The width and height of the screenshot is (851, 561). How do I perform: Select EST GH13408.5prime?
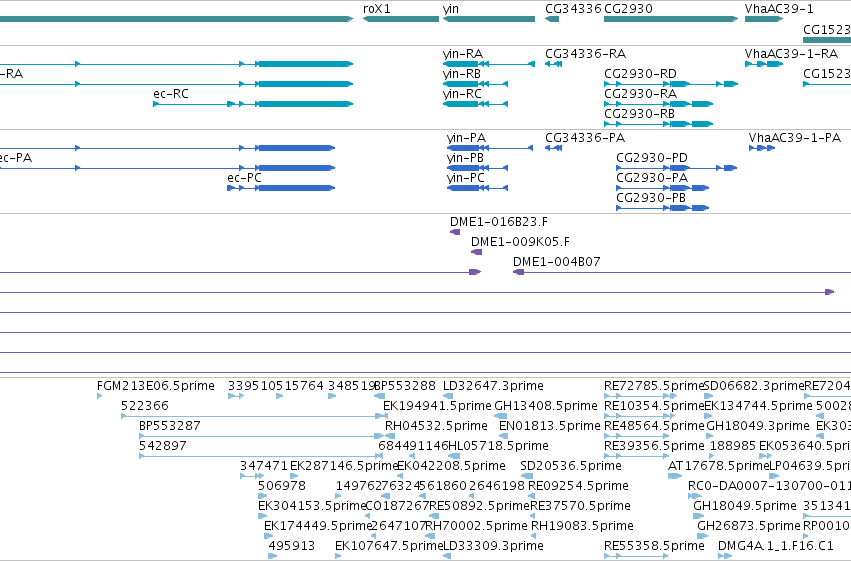click(500, 416)
